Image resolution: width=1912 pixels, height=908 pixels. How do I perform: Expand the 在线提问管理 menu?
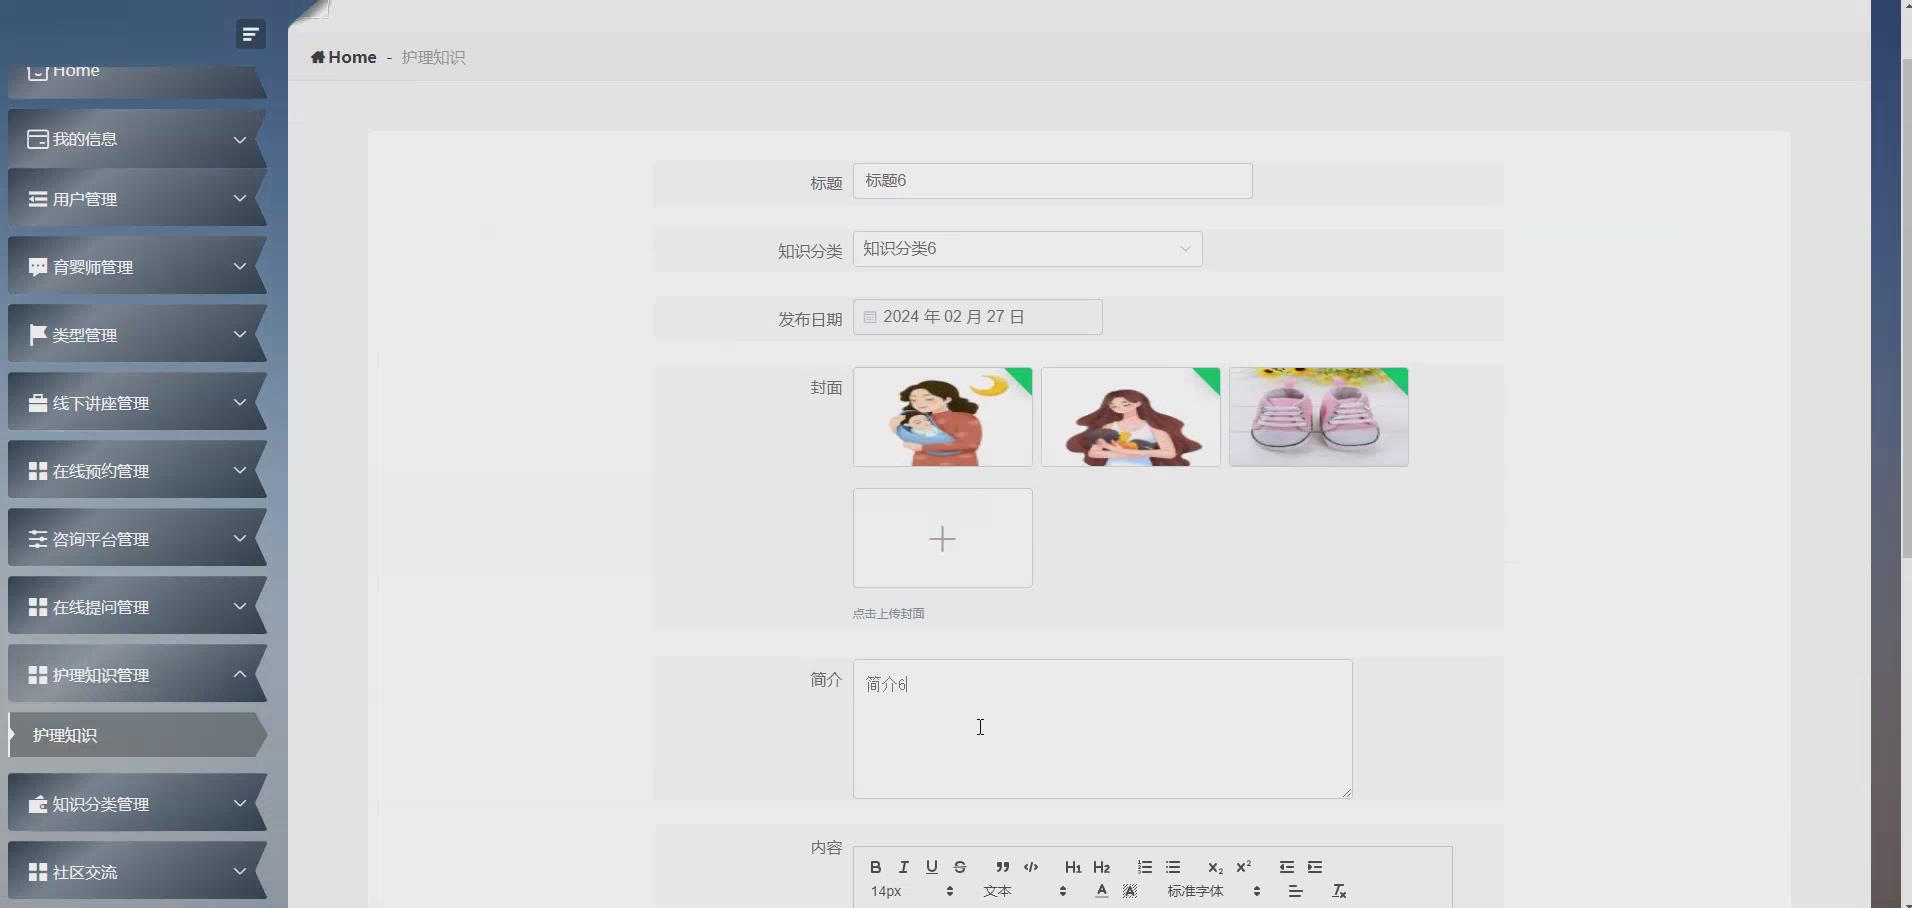[x=137, y=607]
